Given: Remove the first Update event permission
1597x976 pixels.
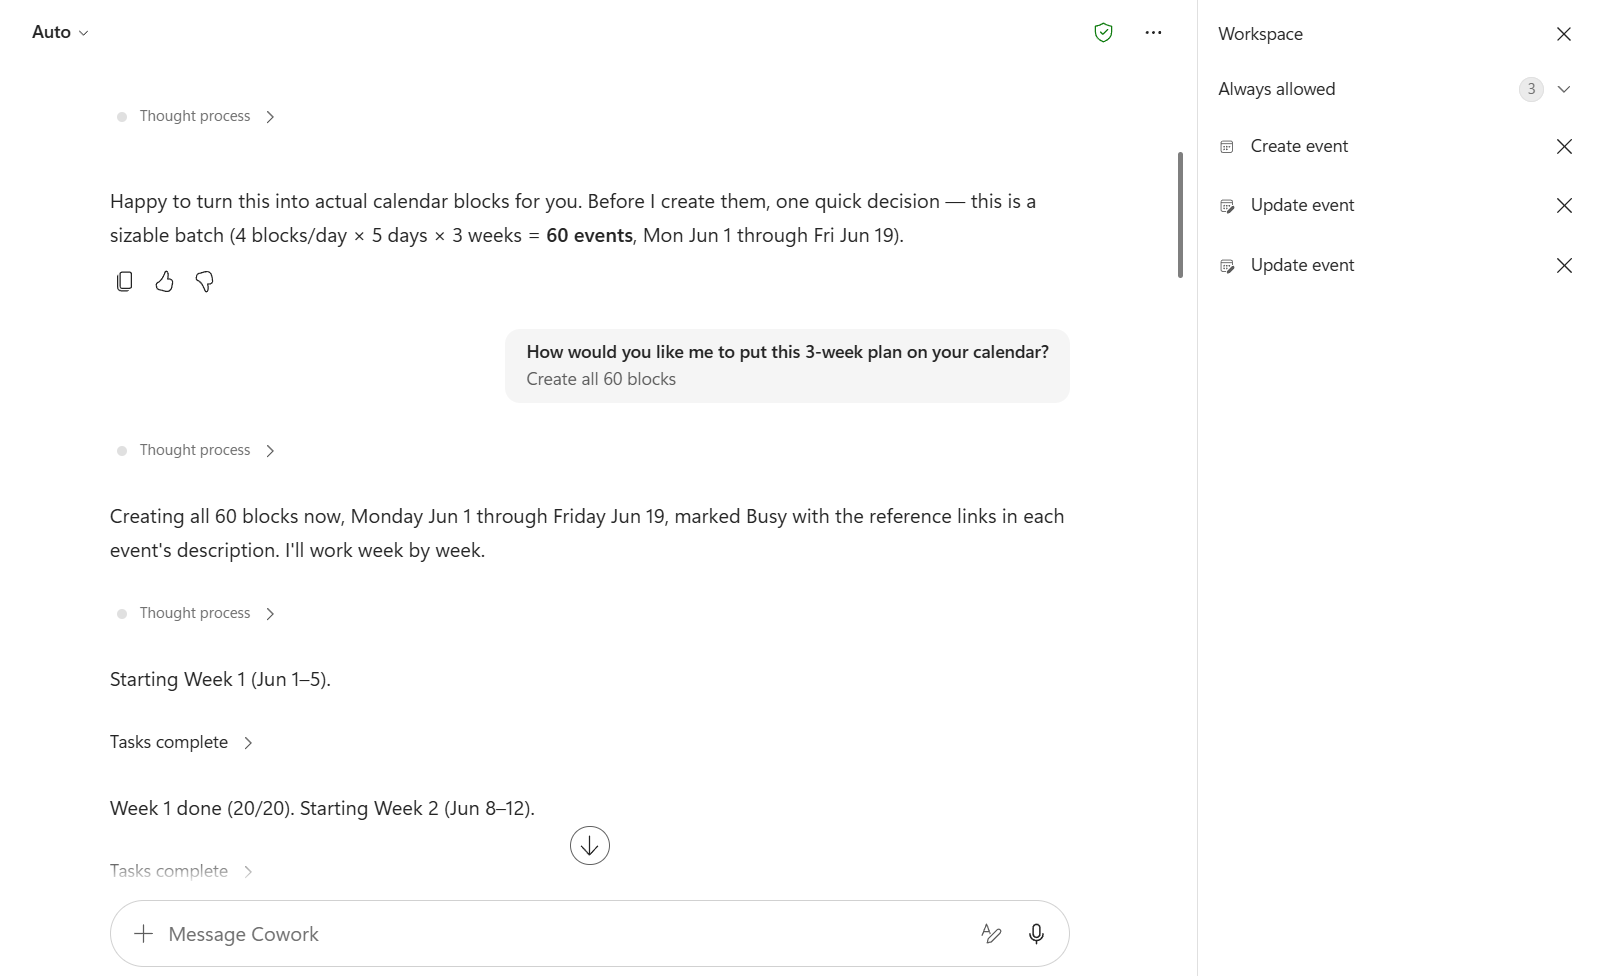Looking at the screenshot, I should tap(1564, 206).
